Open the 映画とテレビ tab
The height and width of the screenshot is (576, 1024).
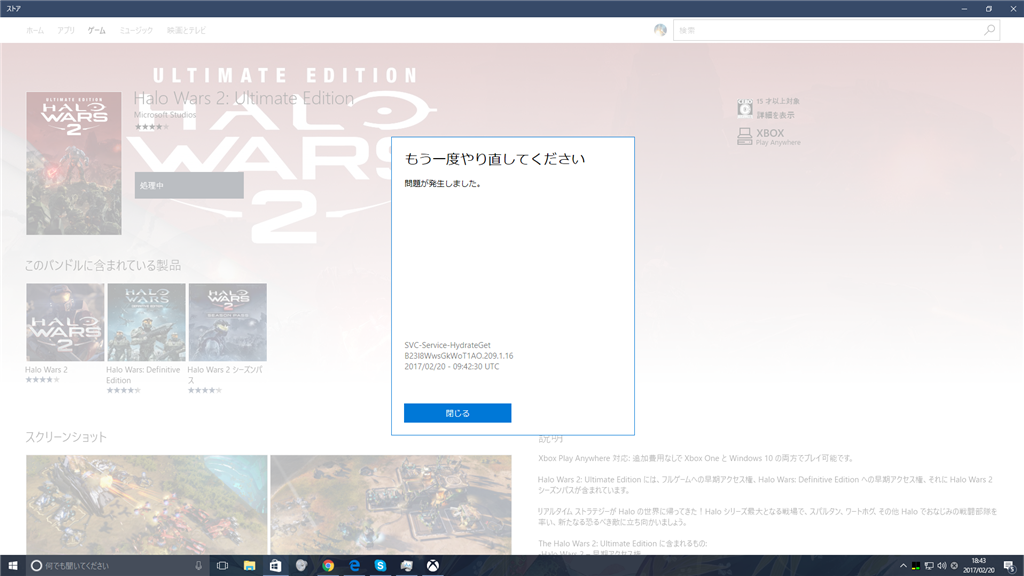[x=186, y=31]
